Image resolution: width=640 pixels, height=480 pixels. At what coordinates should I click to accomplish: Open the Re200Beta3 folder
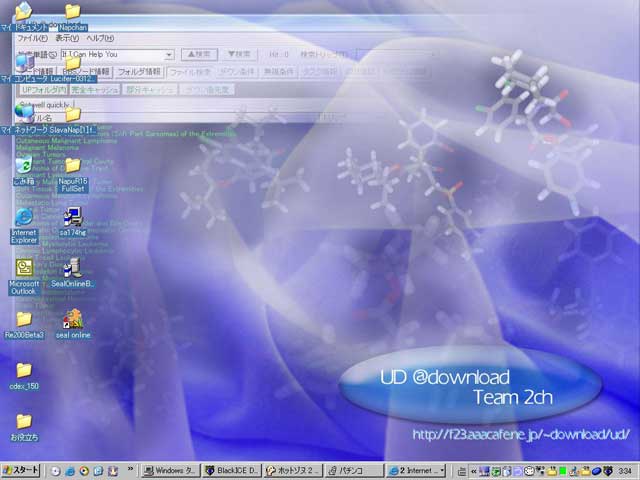pos(23,320)
